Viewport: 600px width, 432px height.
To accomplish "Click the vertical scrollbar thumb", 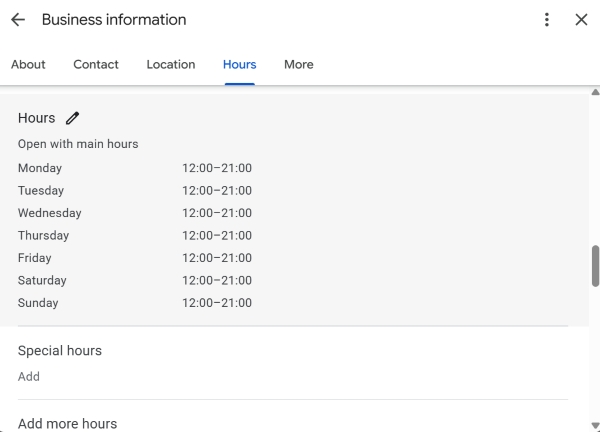I will pos(595,266).
